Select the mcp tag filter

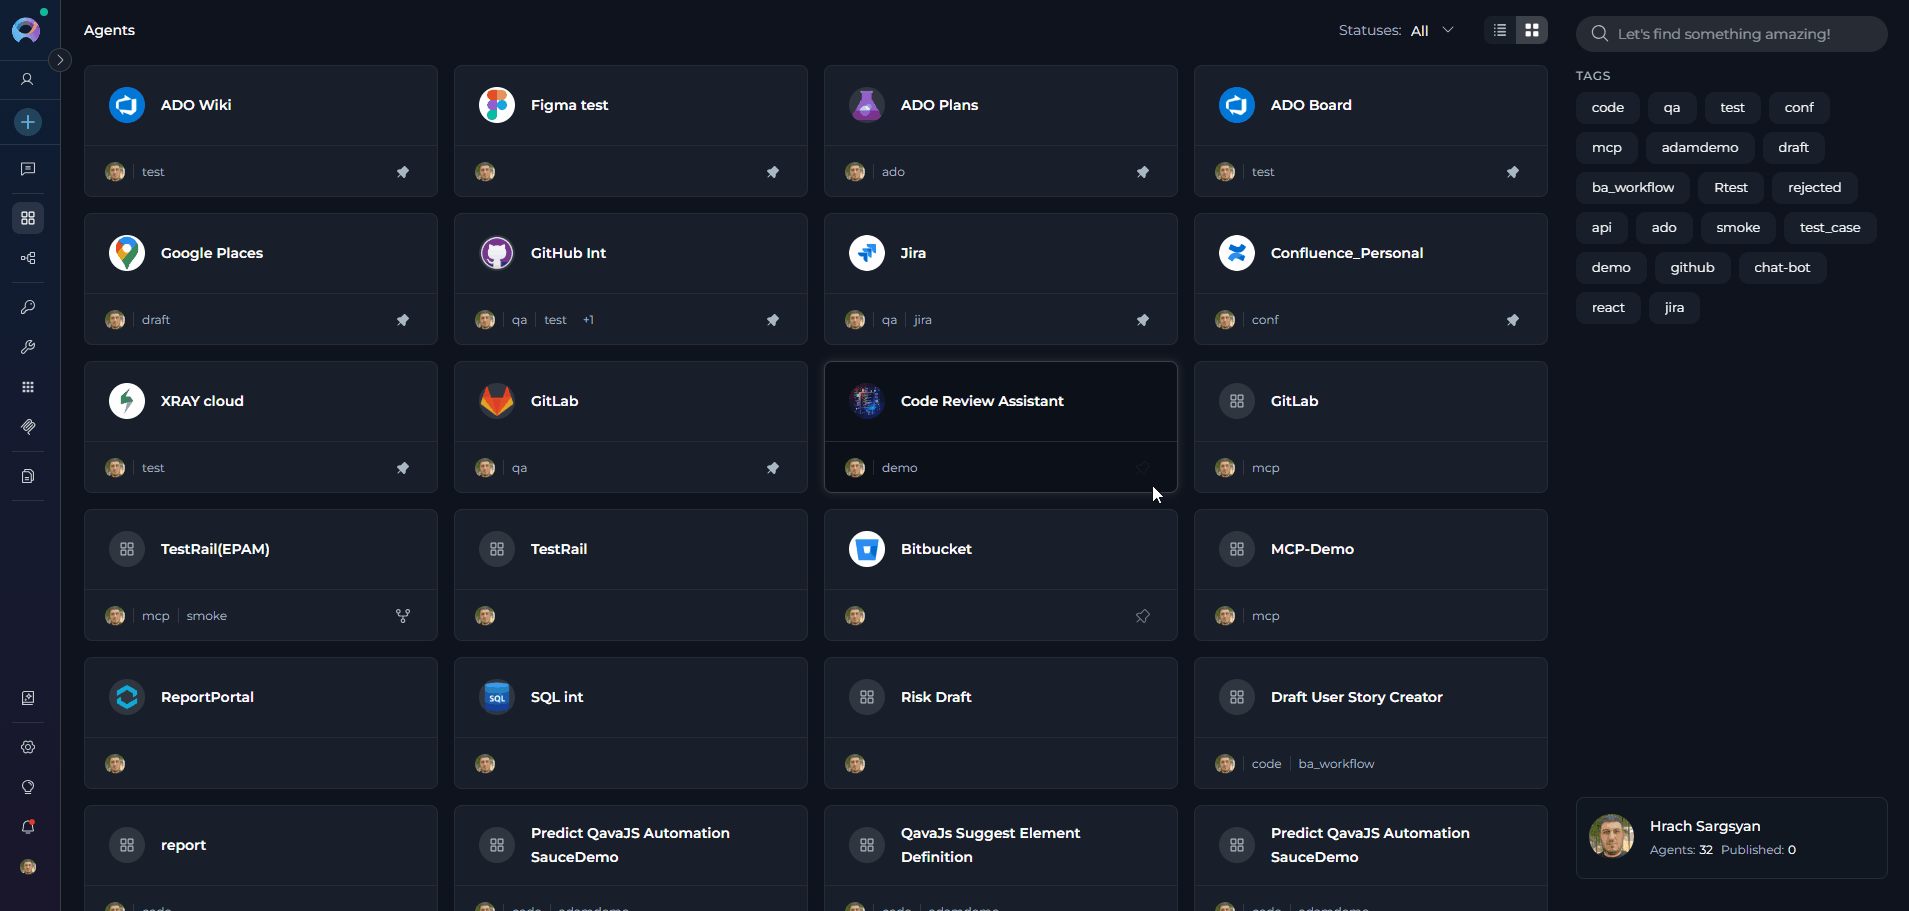(x=1606, y=147)
